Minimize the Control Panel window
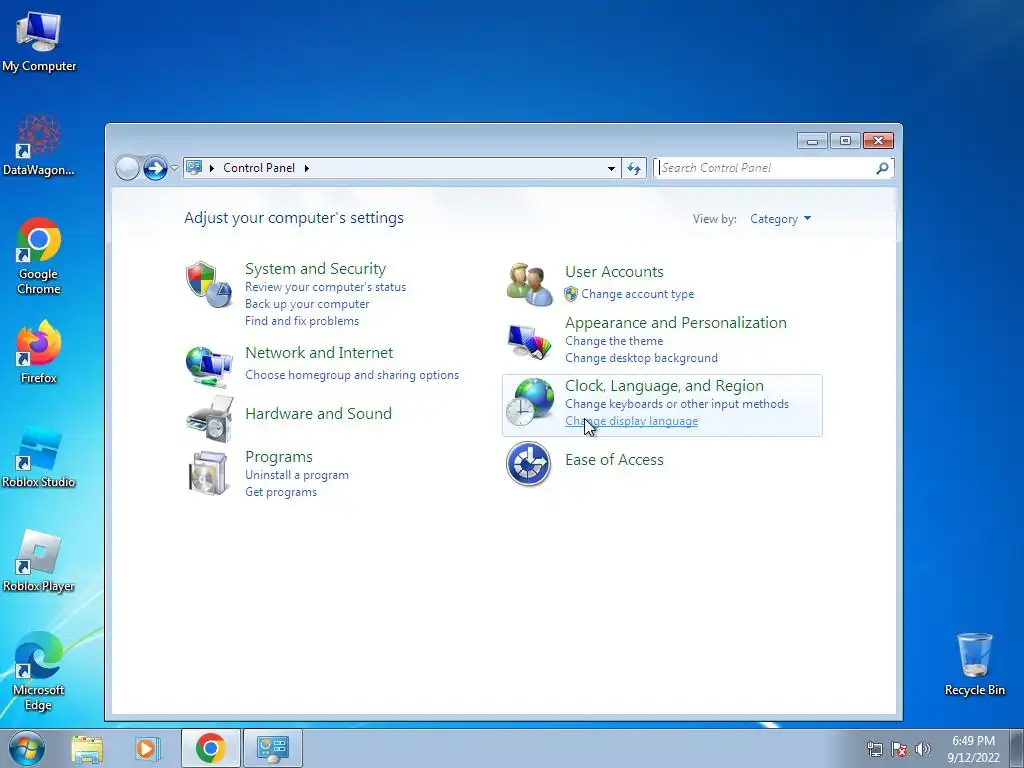 pos(812,141)
